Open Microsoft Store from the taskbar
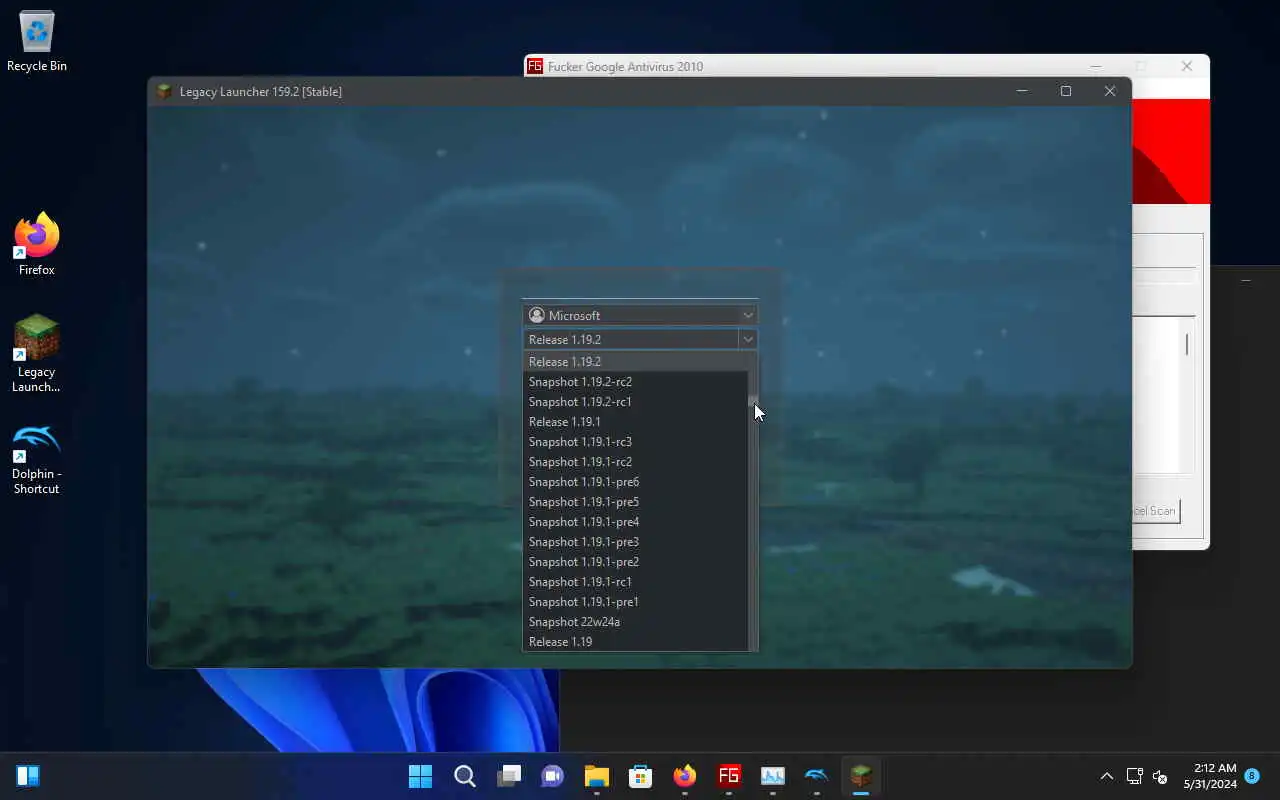Screen dimensions: 1280x800 [x=641, y=776]
